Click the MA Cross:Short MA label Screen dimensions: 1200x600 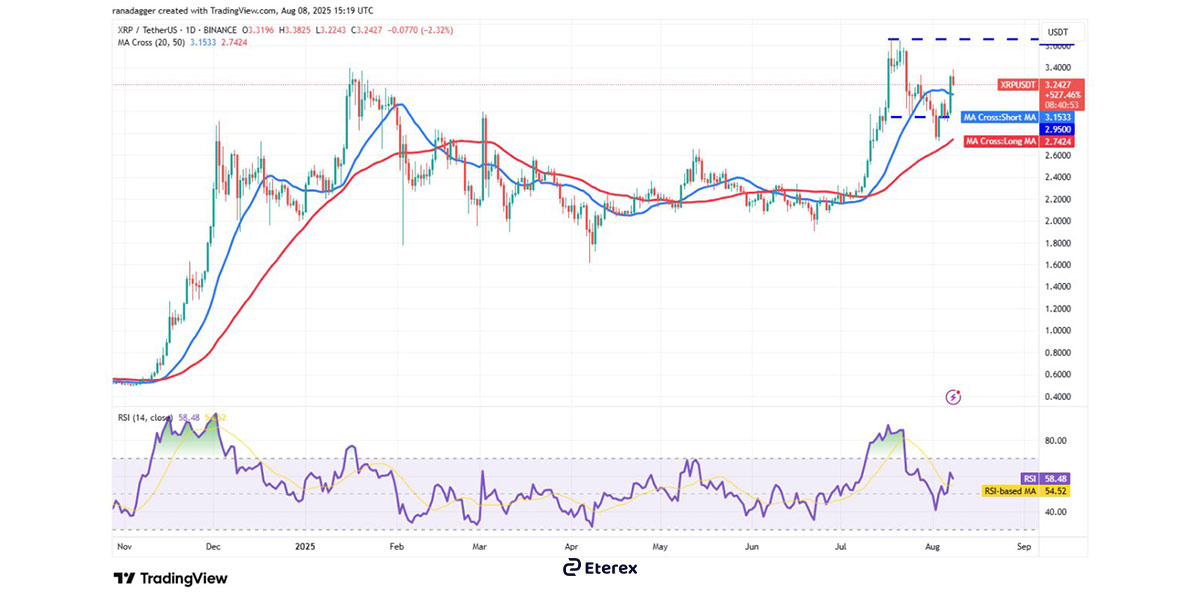pos(1000,117)
